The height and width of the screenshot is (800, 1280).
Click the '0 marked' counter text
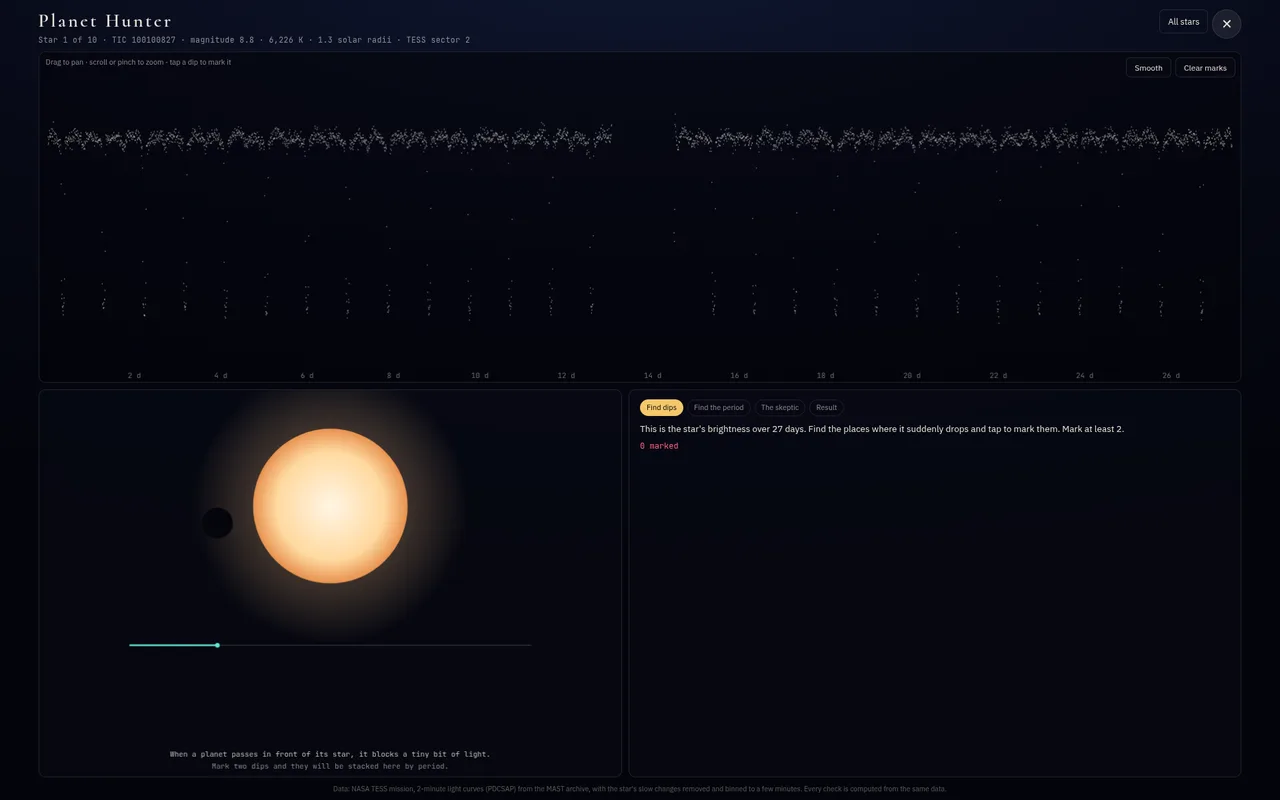click(659, 446)
